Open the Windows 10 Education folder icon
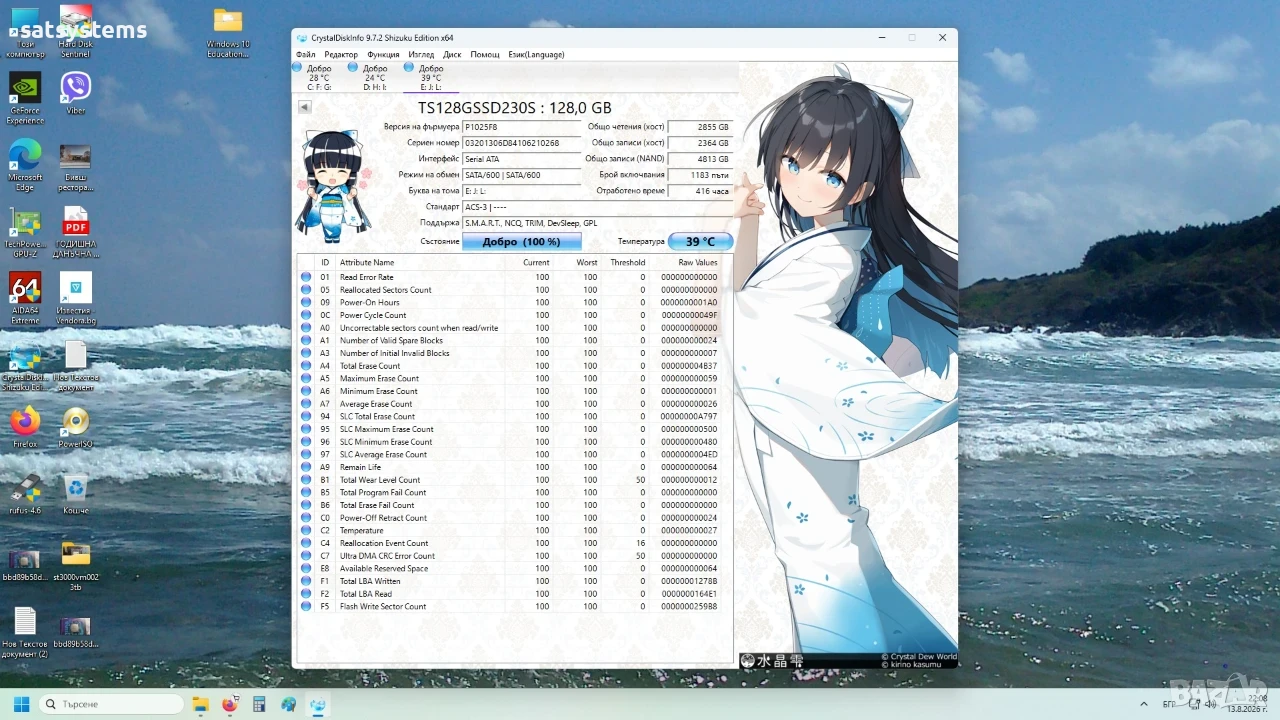Image resolution: width=1280 pixels, height=720 pixels. click(228, 33)
